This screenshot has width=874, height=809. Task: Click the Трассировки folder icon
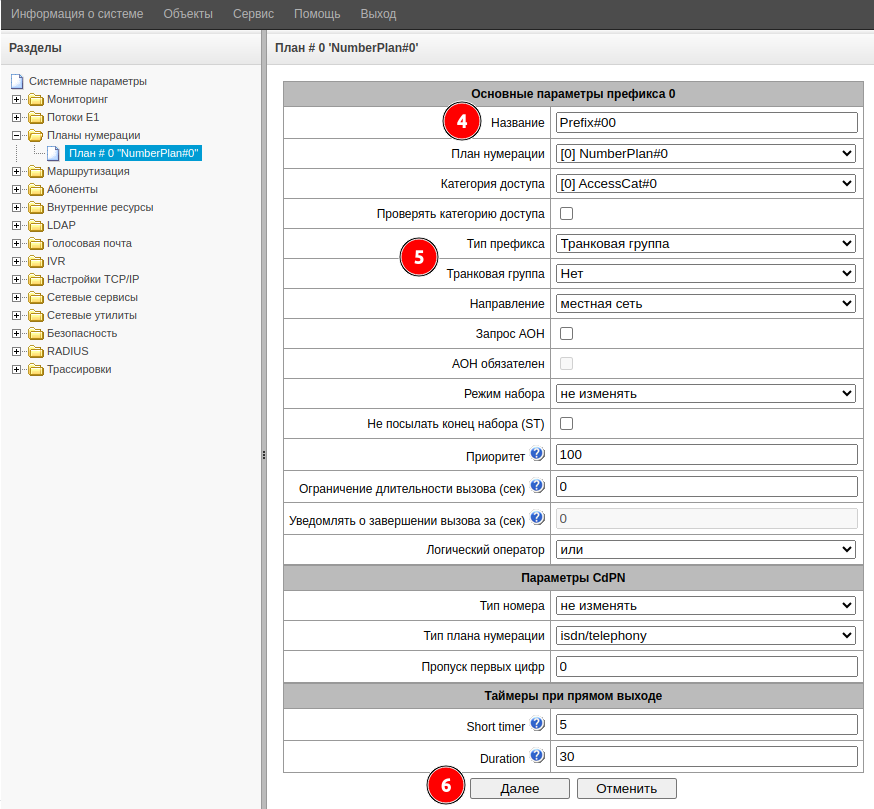pos(36,370)
